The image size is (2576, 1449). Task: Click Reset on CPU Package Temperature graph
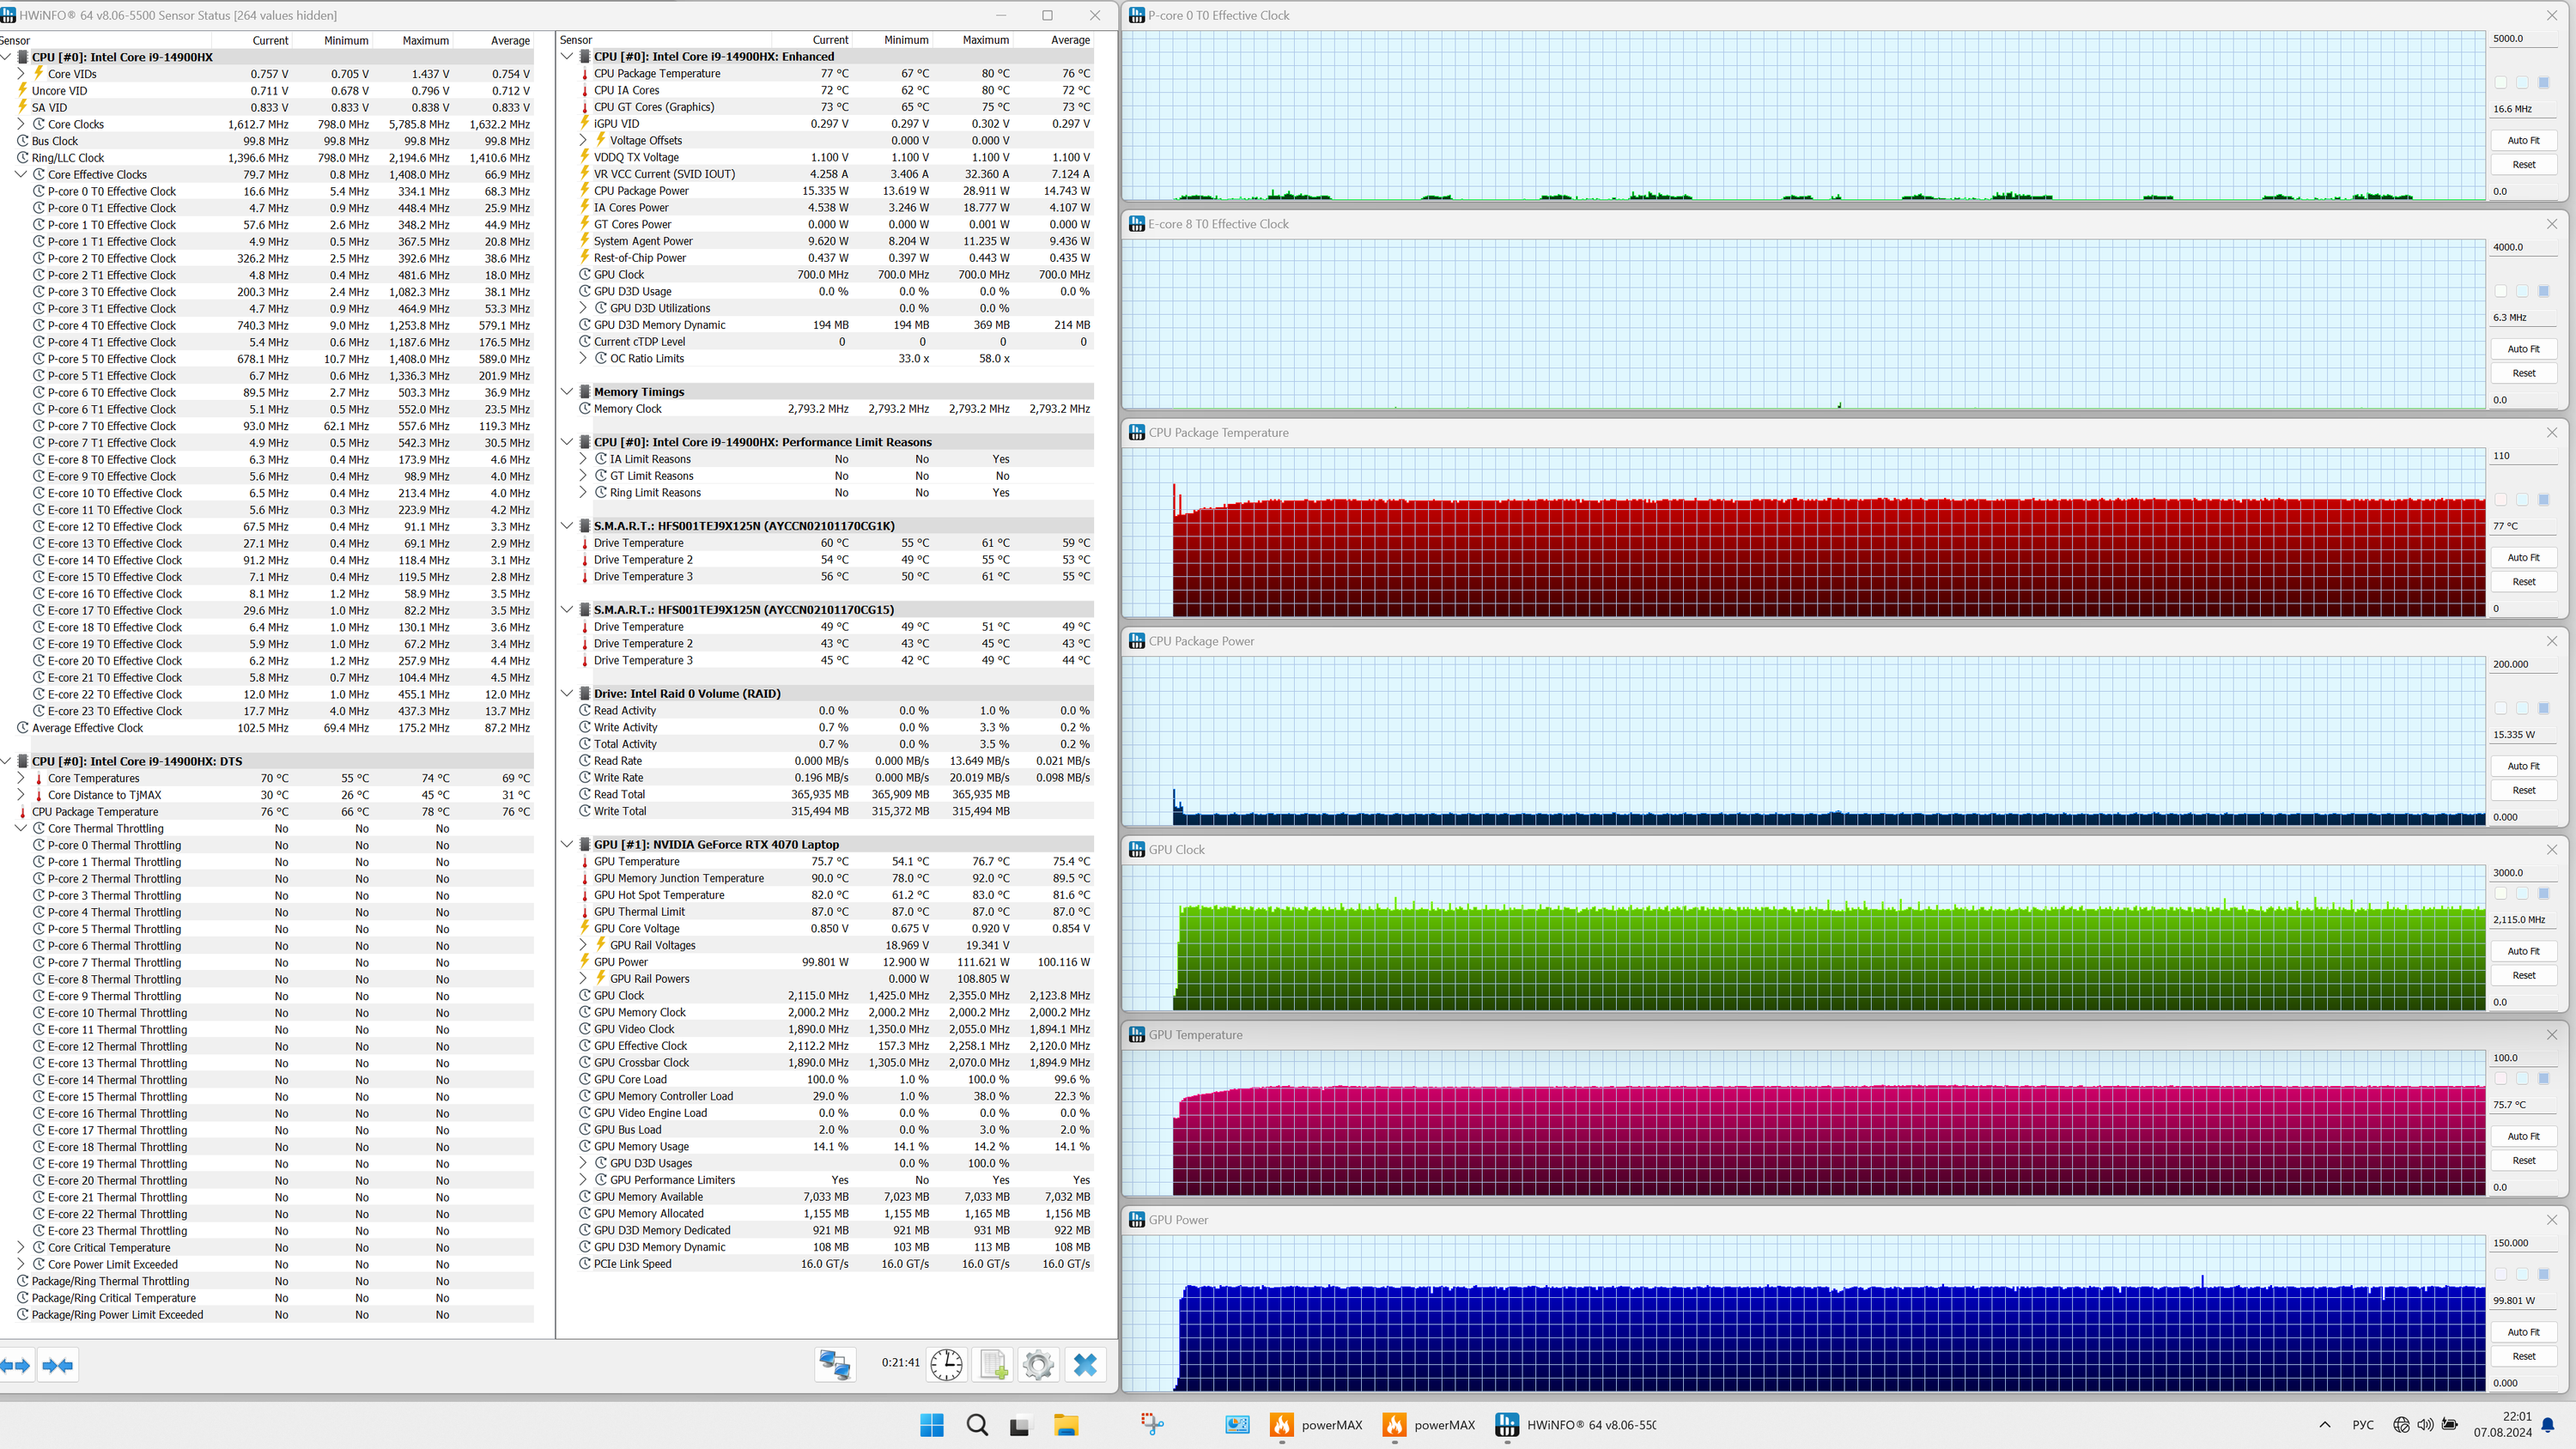coord(2523,581)
